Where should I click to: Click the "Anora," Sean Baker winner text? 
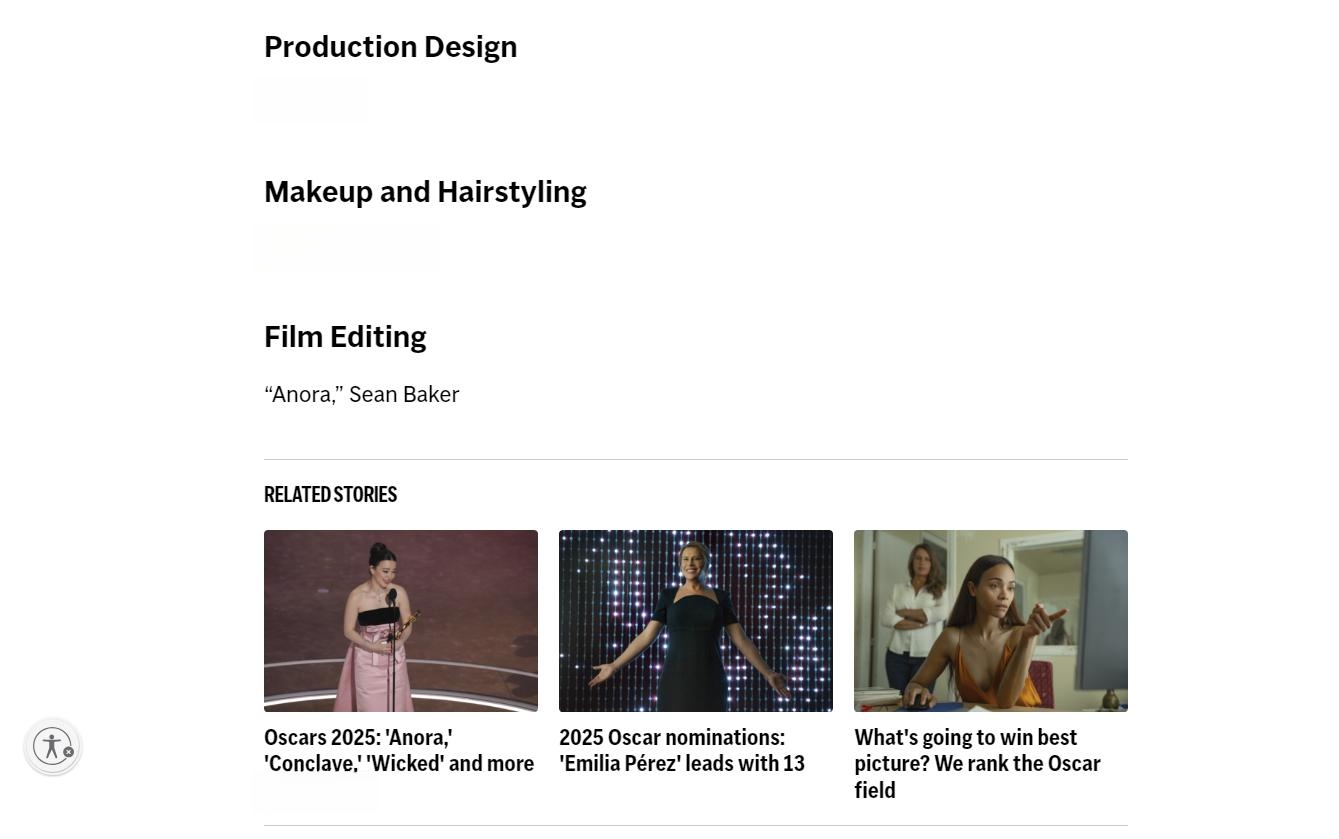tap(361, 395)
